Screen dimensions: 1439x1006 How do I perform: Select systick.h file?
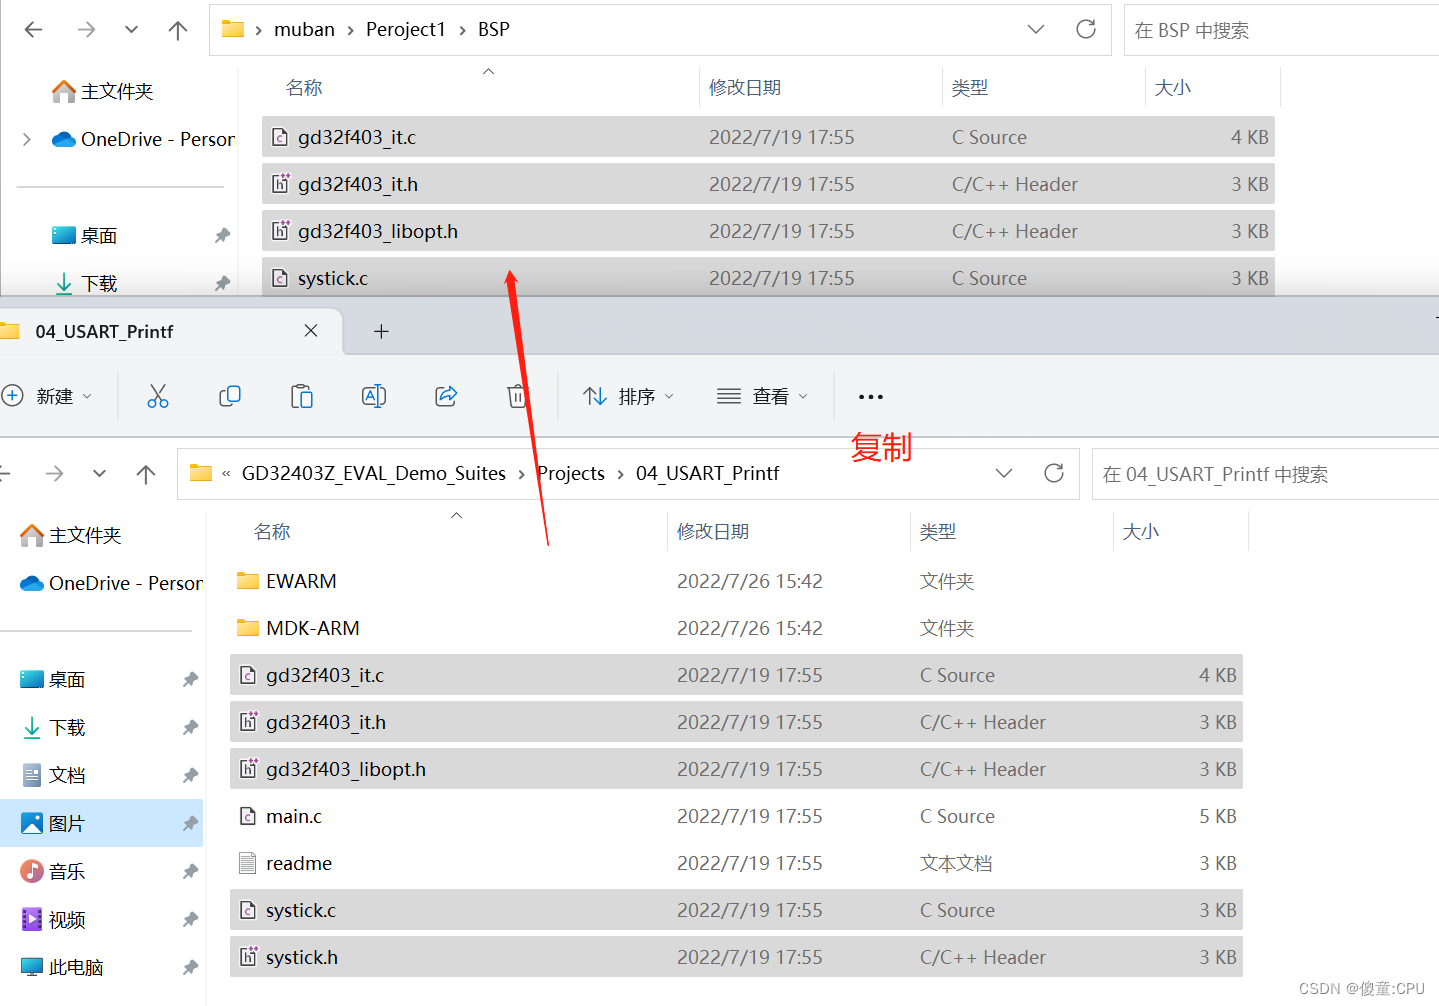[736, 957]
